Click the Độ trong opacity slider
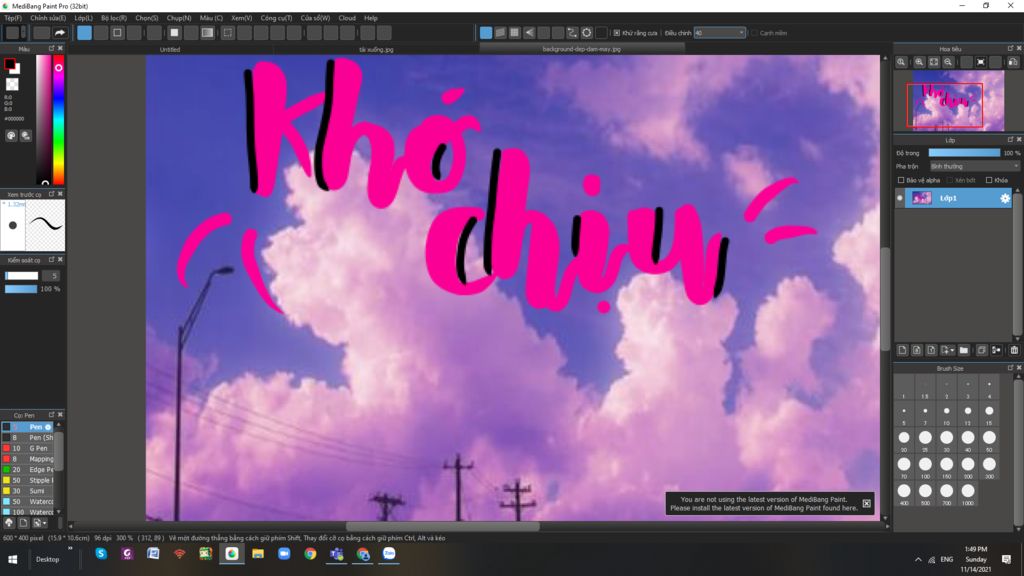The width and height of the screenshot is (1024, 576). click(x=964, y=153)
